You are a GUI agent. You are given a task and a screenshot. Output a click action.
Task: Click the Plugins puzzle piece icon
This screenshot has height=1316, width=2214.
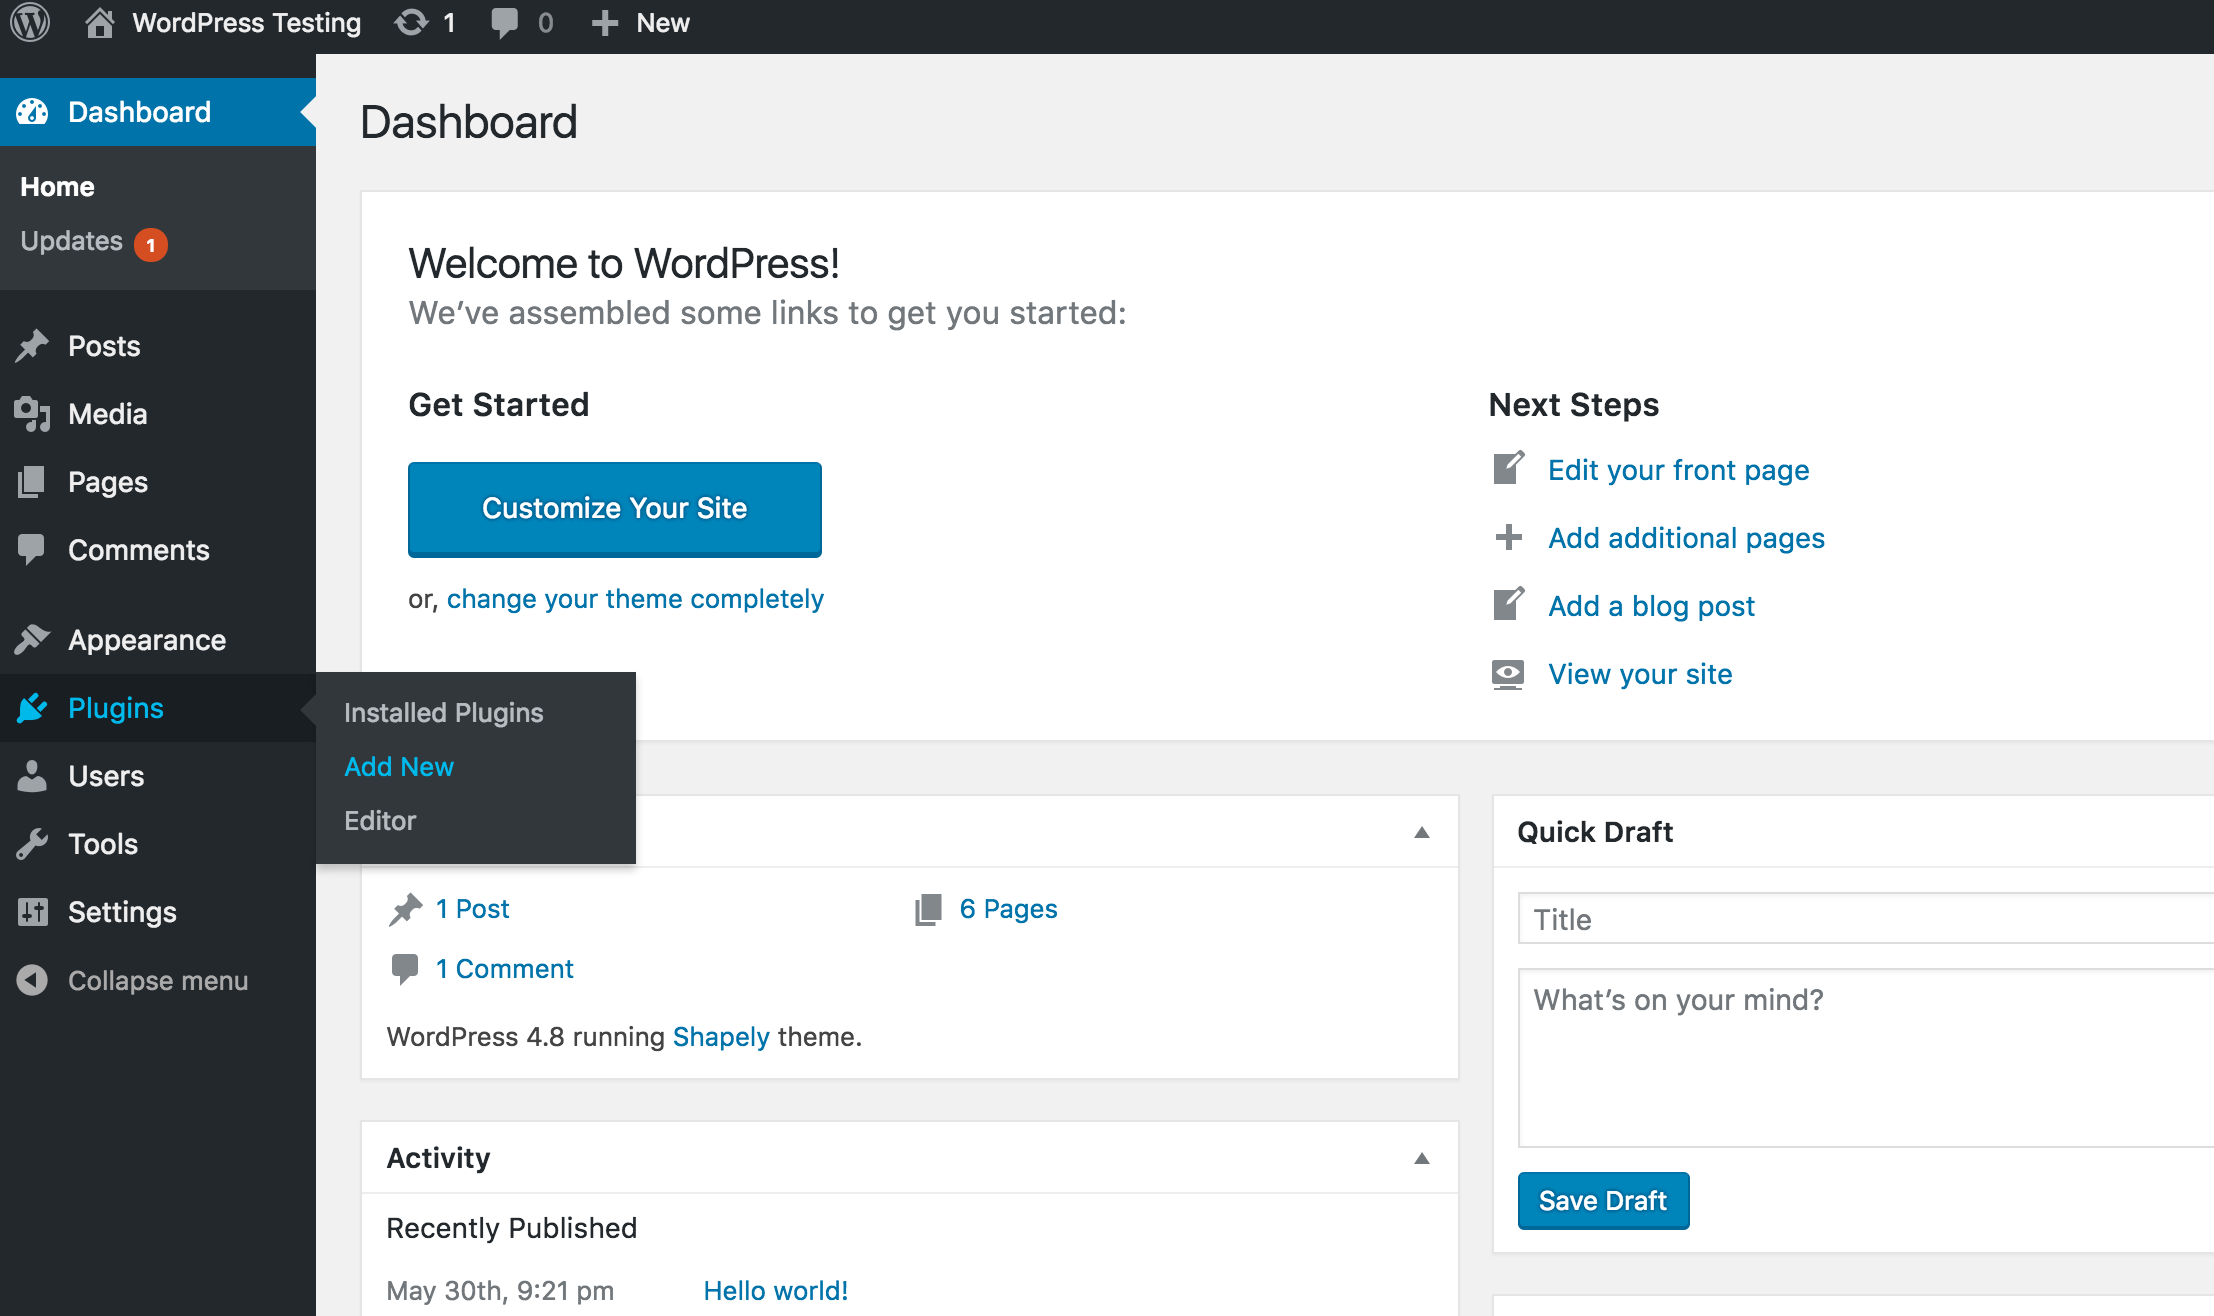[x=31, y=708]
